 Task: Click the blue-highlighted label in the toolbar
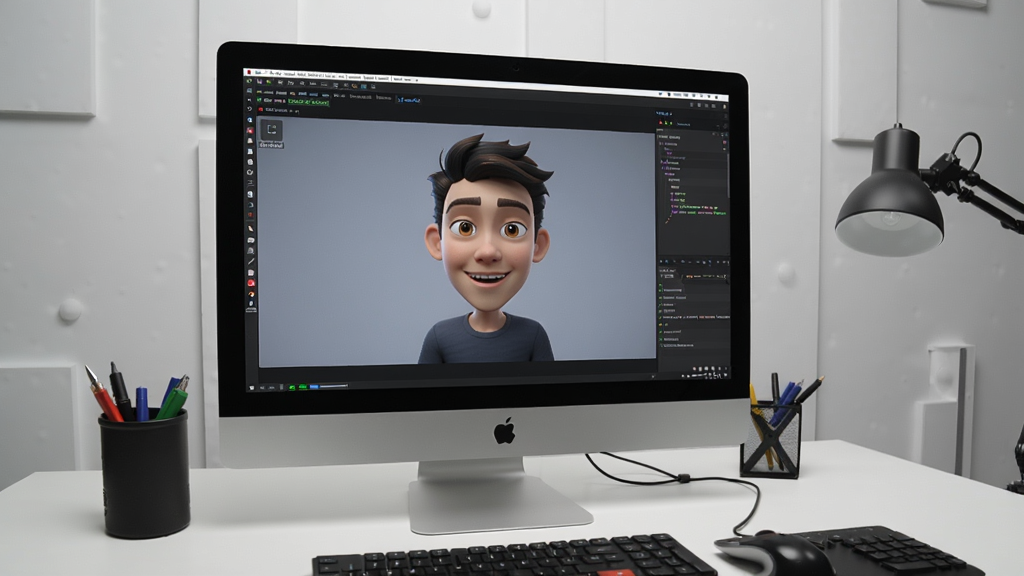click(x=409, y=101)
